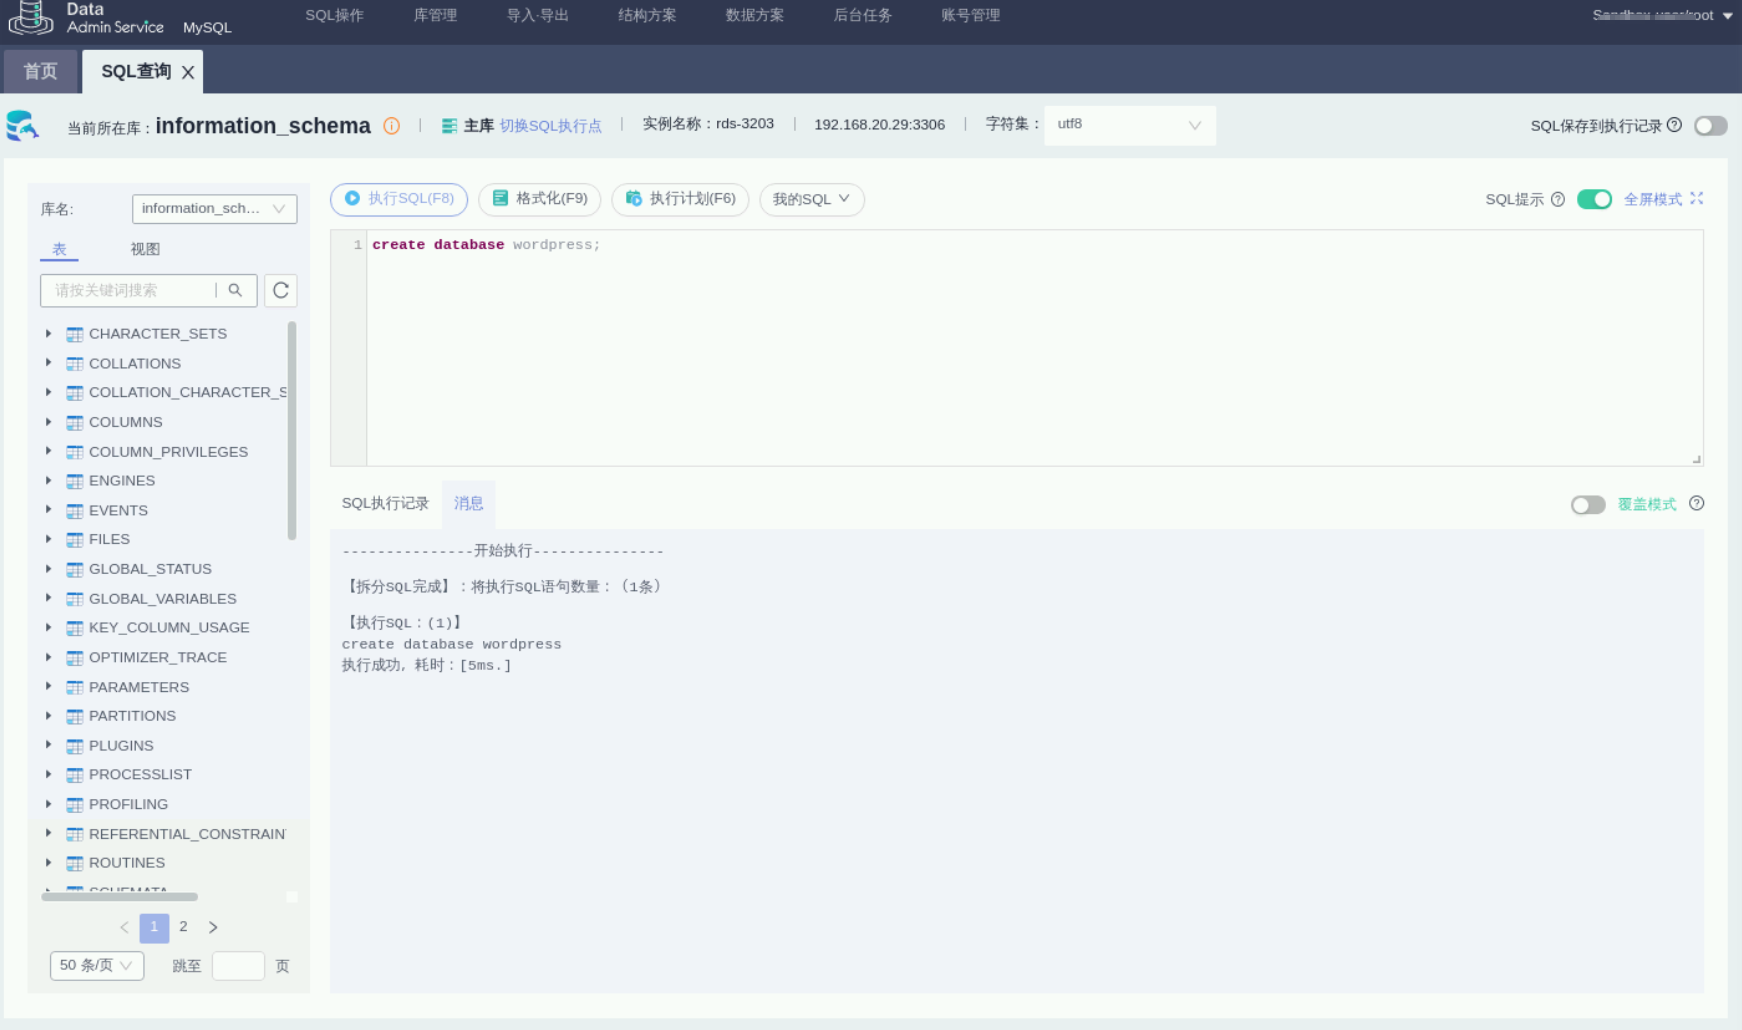Click the 全屏模式 link
Image resolution: width=1742 pixels, height=1030 pixels.
click(x=1653, y=199)
